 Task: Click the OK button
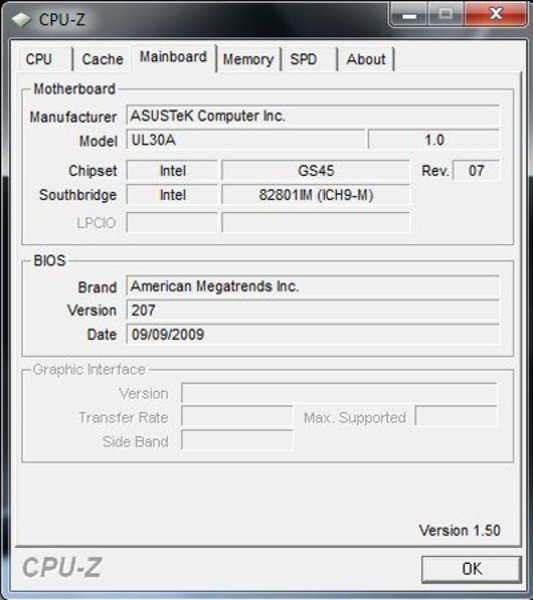click(x=471, y=569)
